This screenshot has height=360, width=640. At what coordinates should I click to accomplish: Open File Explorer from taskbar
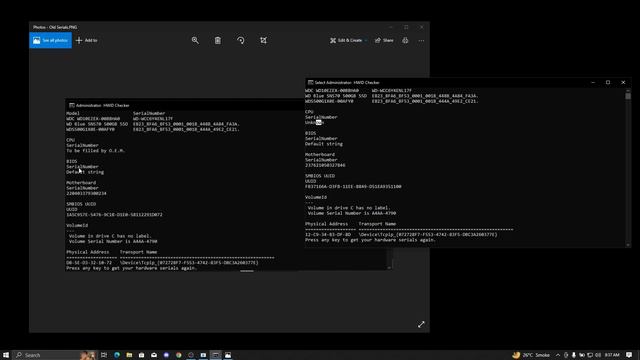click(129, 355)
